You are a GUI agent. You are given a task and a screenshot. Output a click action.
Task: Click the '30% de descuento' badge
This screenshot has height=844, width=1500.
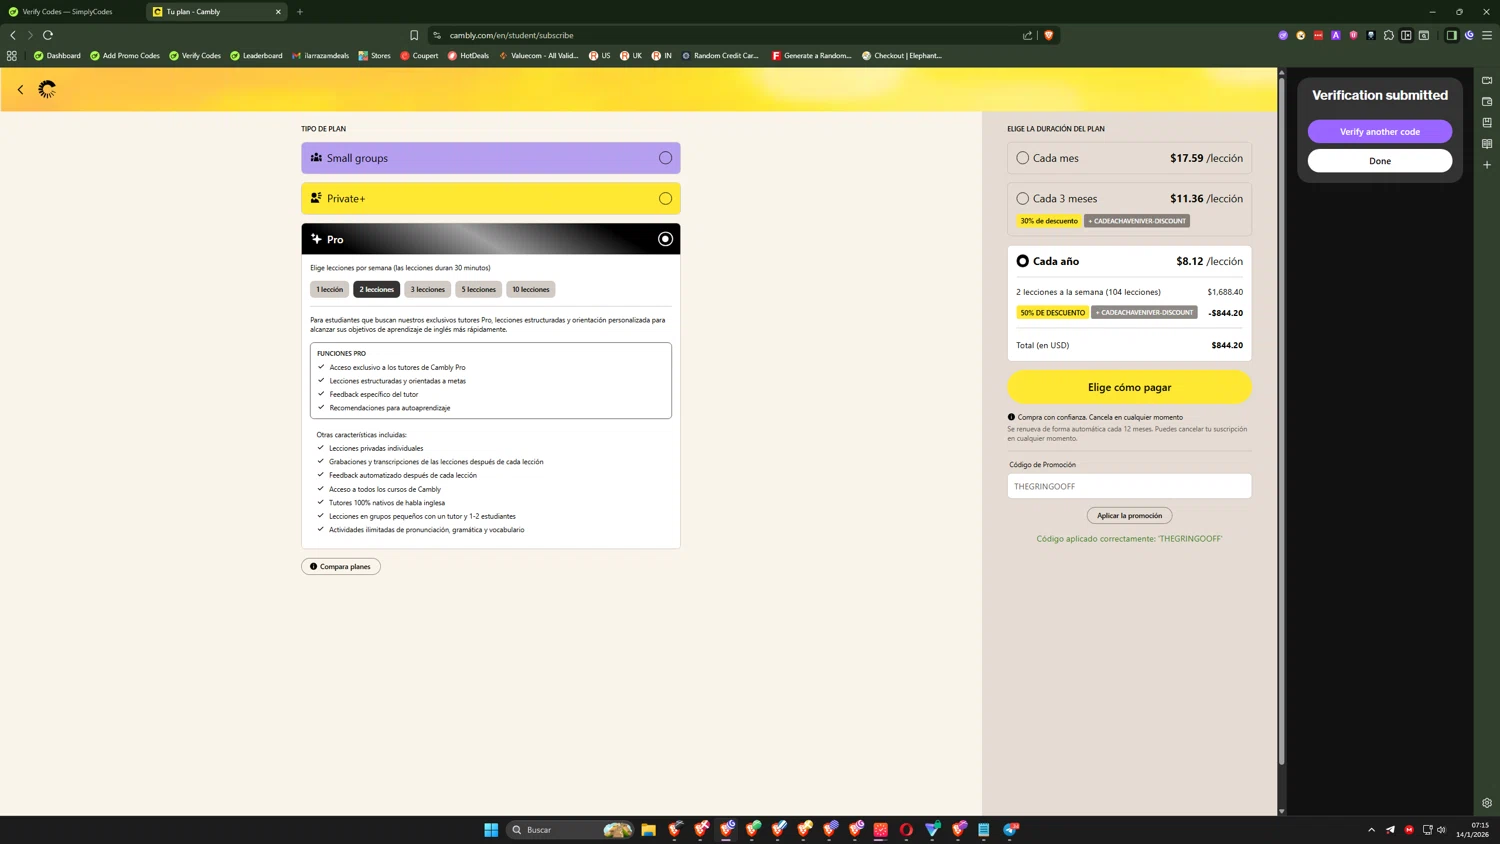point(1049,221)
